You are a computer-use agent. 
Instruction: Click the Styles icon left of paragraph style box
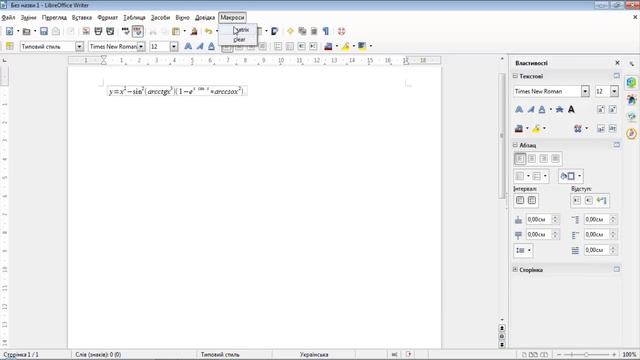9,47
